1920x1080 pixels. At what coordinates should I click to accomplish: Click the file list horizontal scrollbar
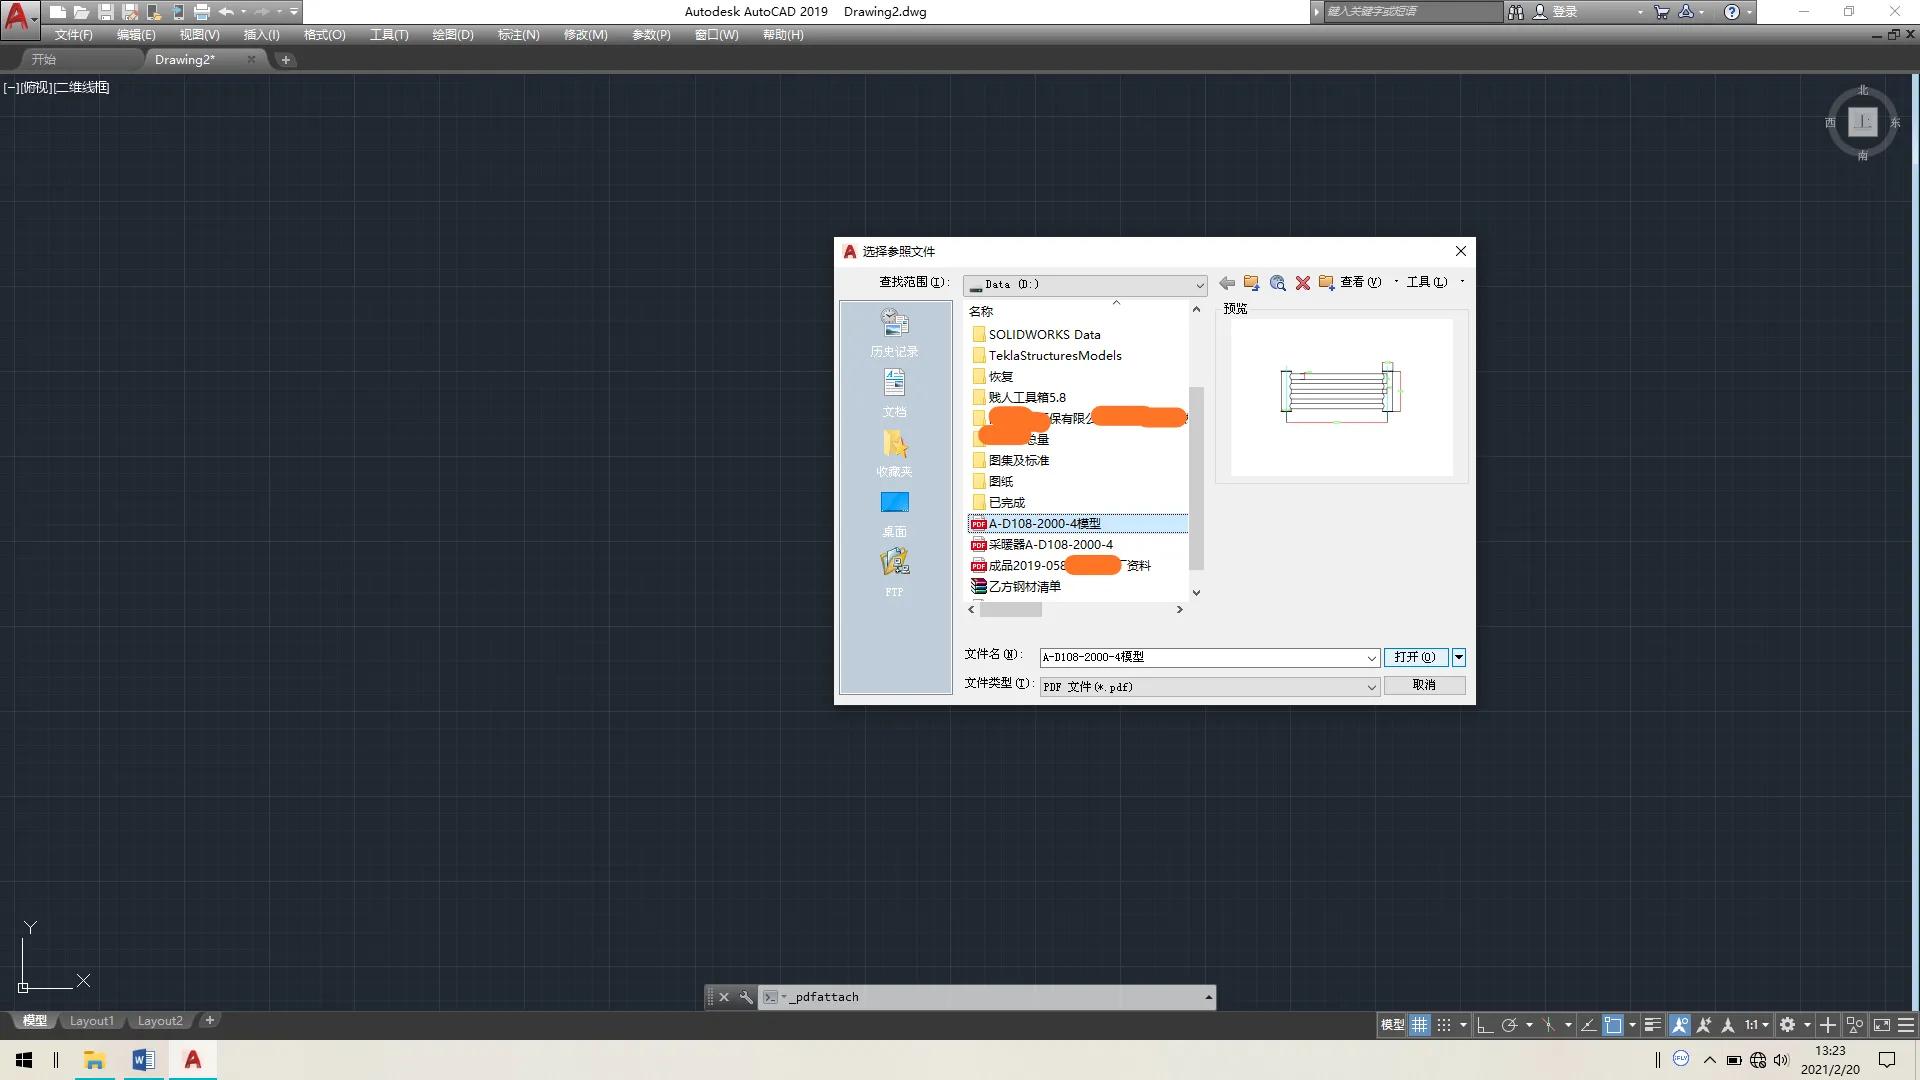point(1076,609)
